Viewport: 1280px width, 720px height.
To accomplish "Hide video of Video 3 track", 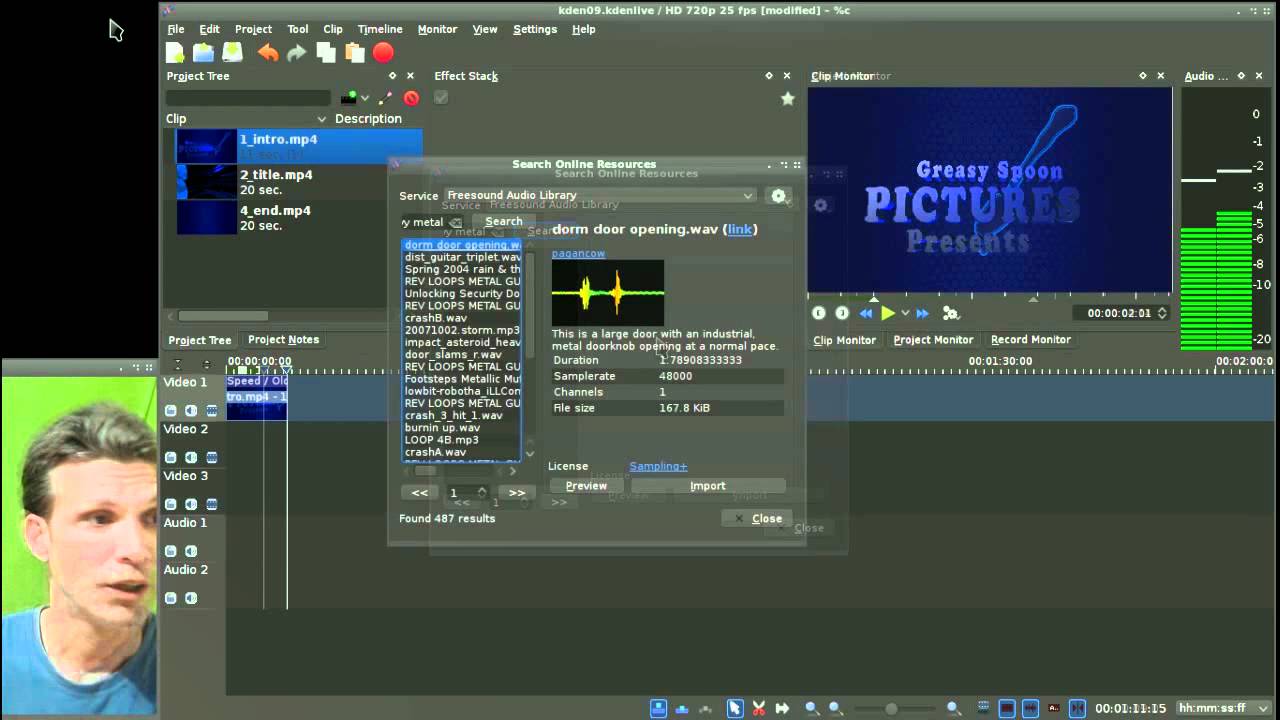I will click(x=211, y=504).
